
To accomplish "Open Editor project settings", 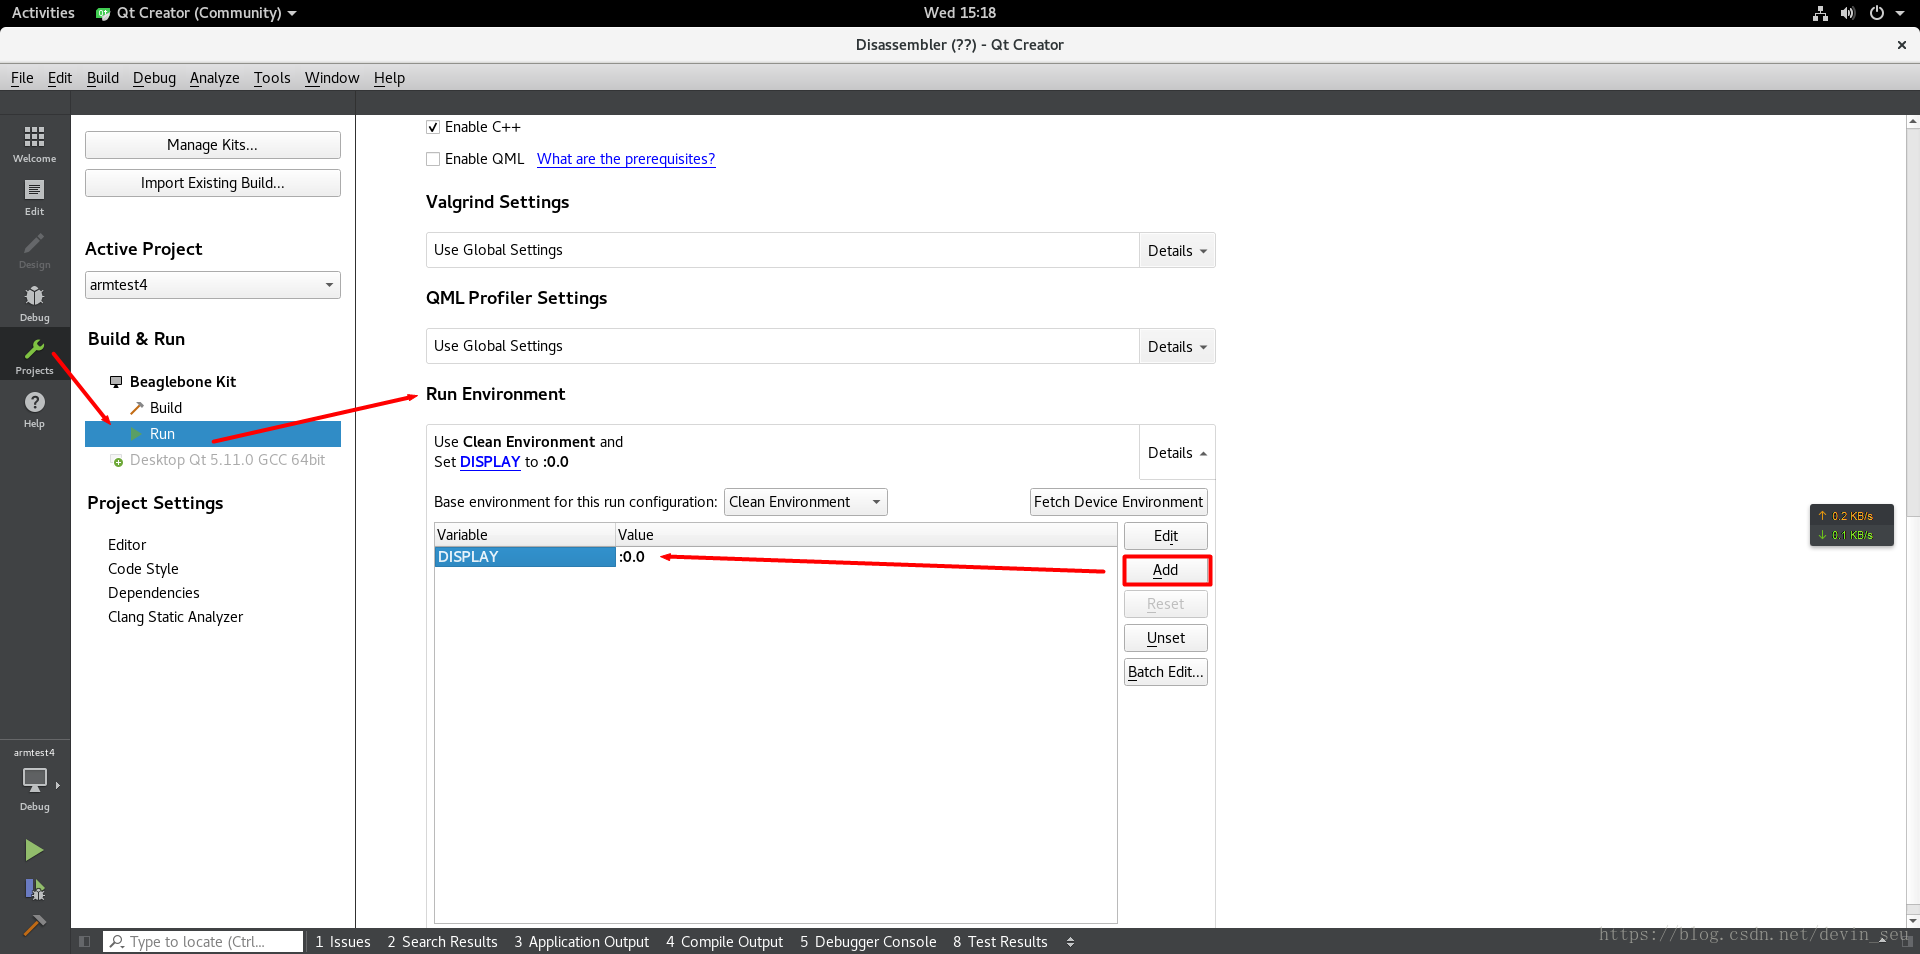I will point(127,545).
